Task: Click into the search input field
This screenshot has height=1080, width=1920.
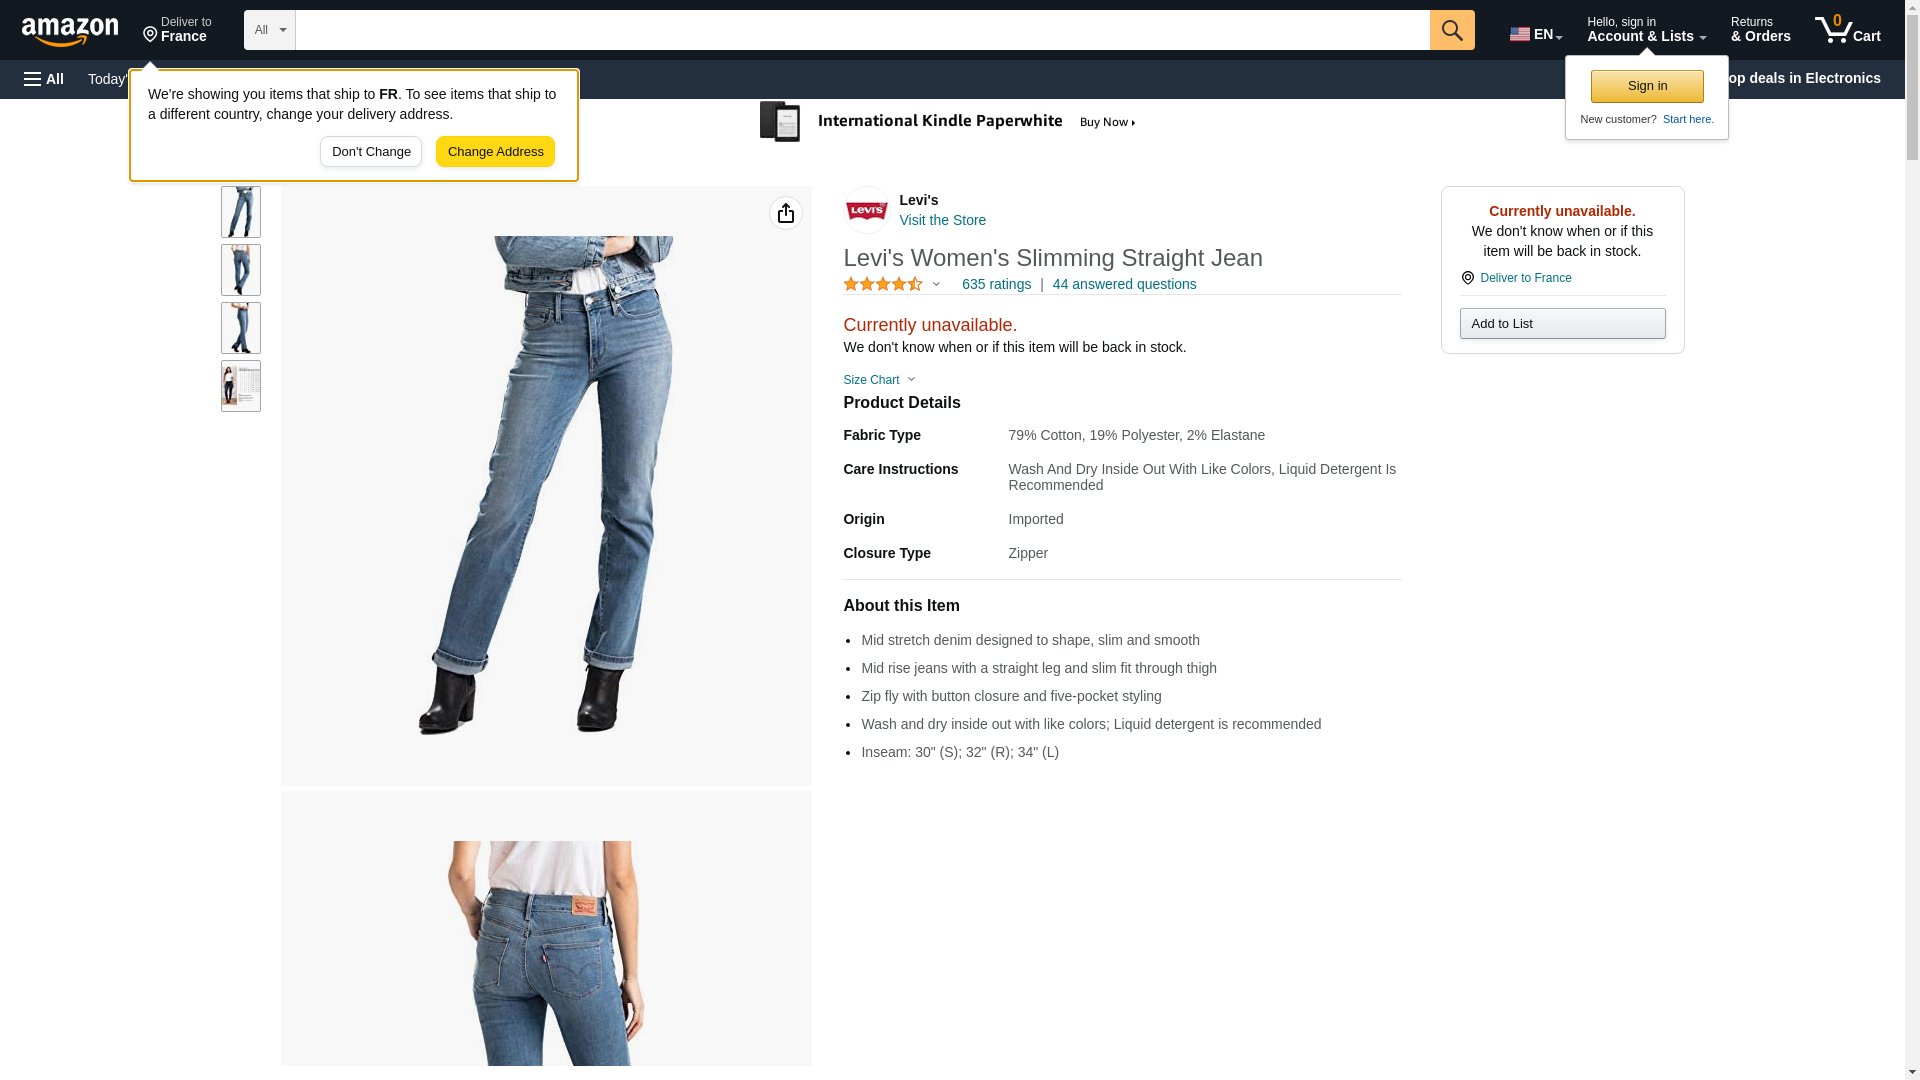Action: pos(862,30)
